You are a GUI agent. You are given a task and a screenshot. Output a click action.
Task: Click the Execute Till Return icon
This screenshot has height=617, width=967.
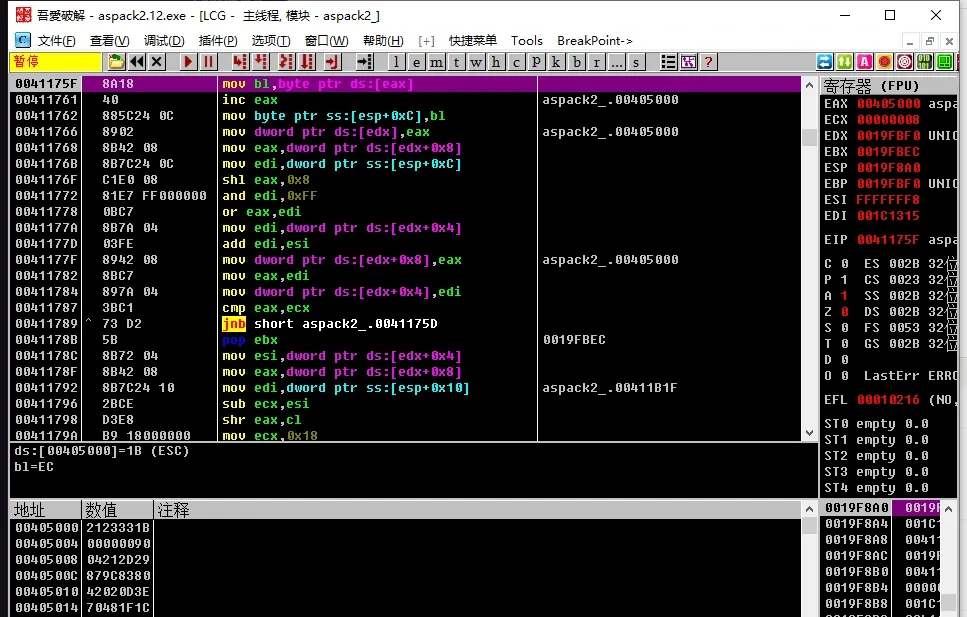(x=332, y=62)
